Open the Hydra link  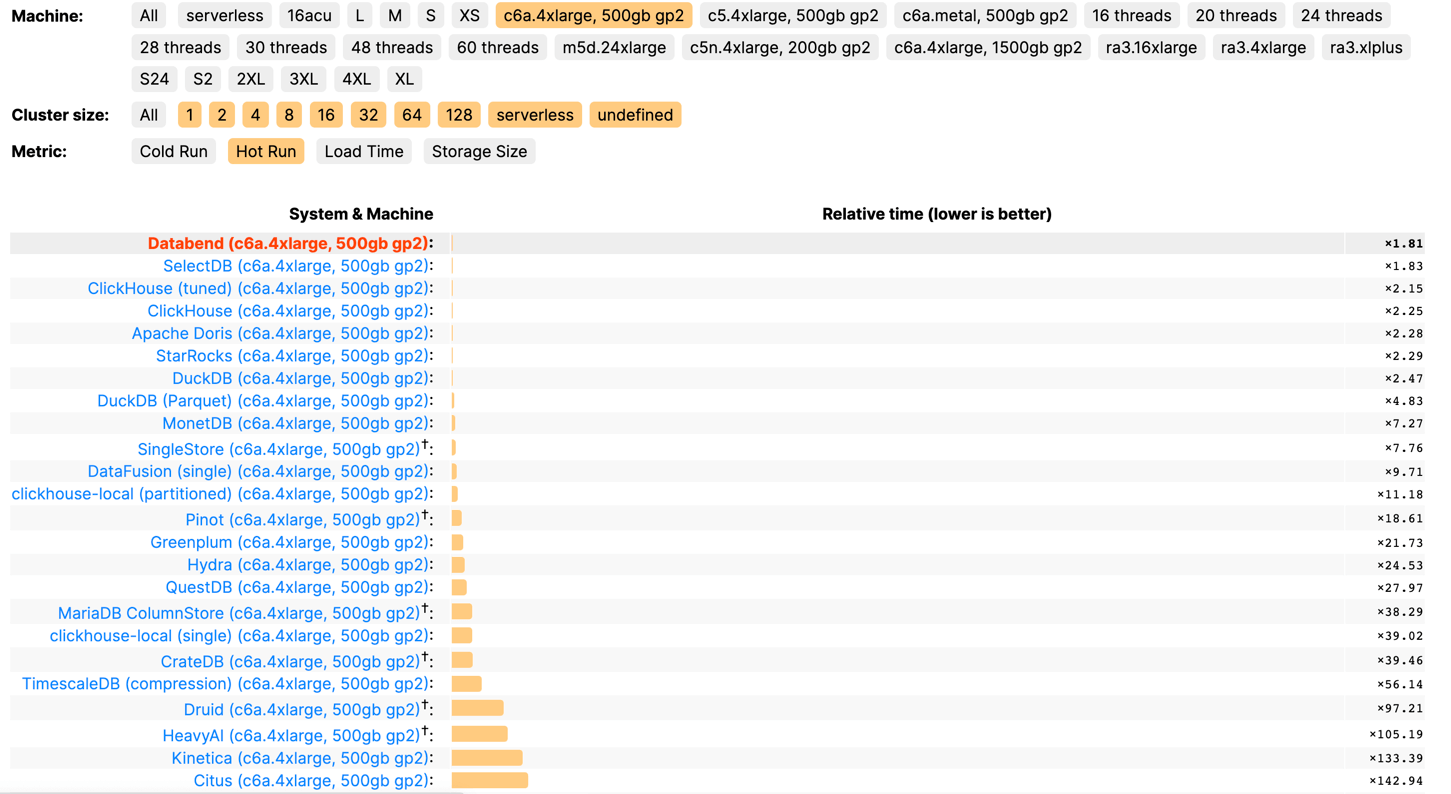coord(307,565)
